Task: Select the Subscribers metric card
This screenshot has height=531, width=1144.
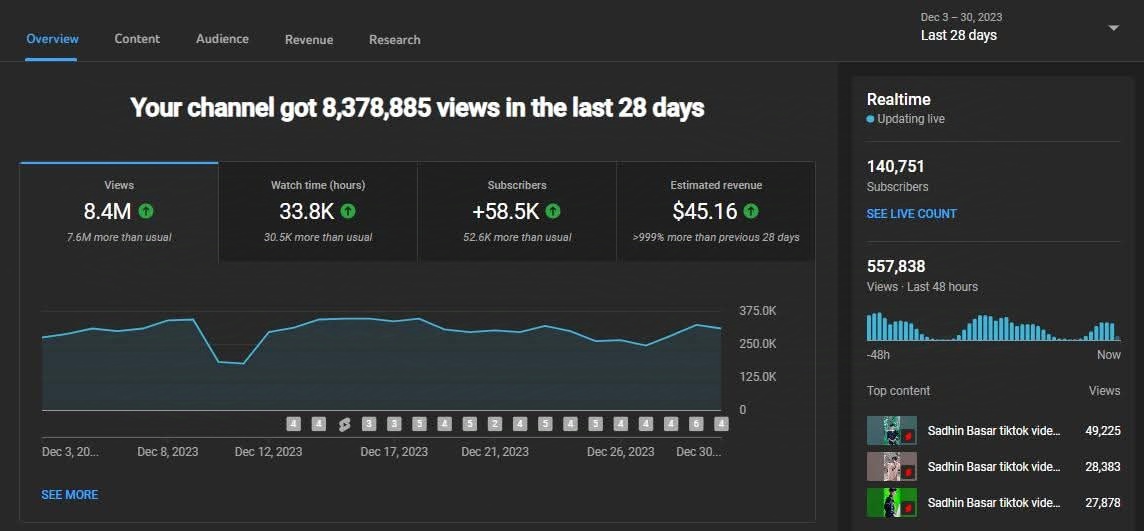Action: click(x=517, y=212)
